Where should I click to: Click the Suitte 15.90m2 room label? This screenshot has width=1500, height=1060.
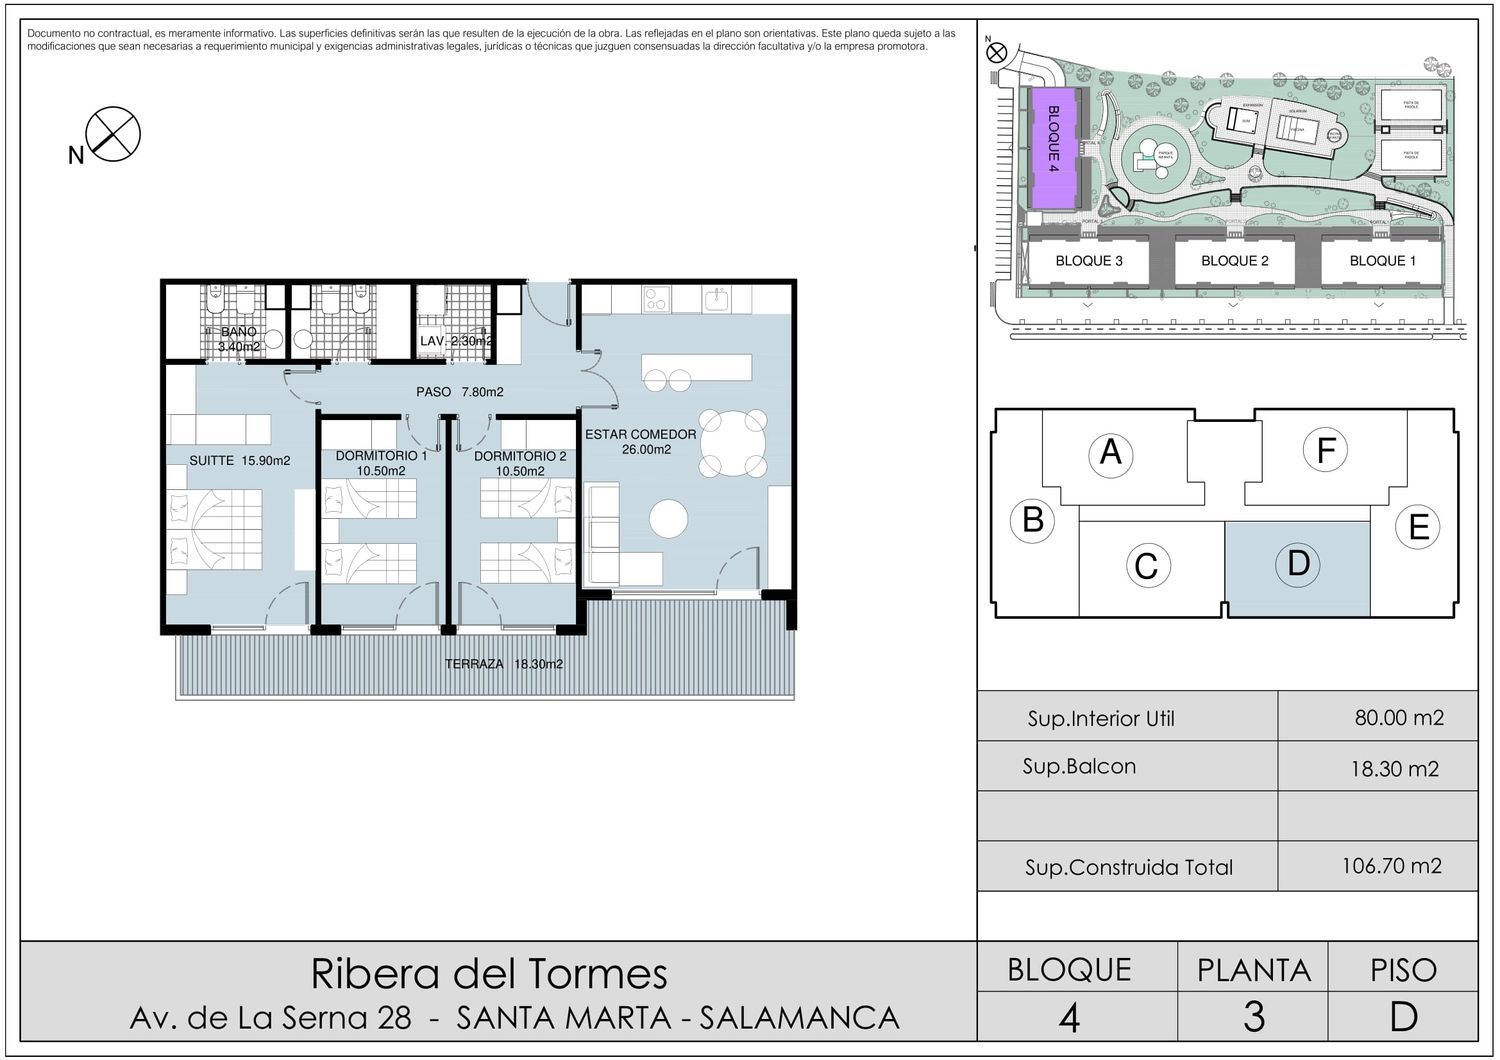pos(240,461)
